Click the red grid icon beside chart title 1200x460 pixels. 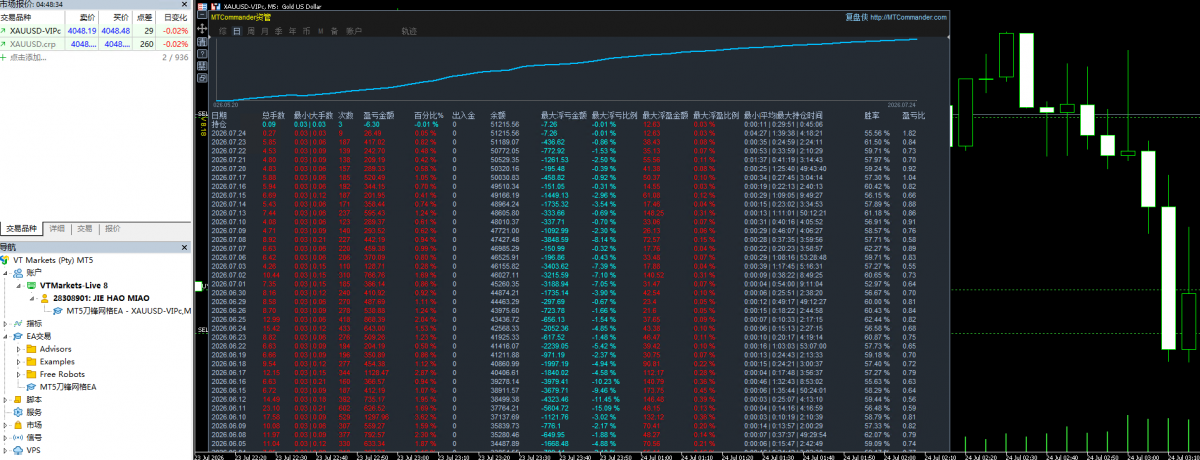(203, 6)
